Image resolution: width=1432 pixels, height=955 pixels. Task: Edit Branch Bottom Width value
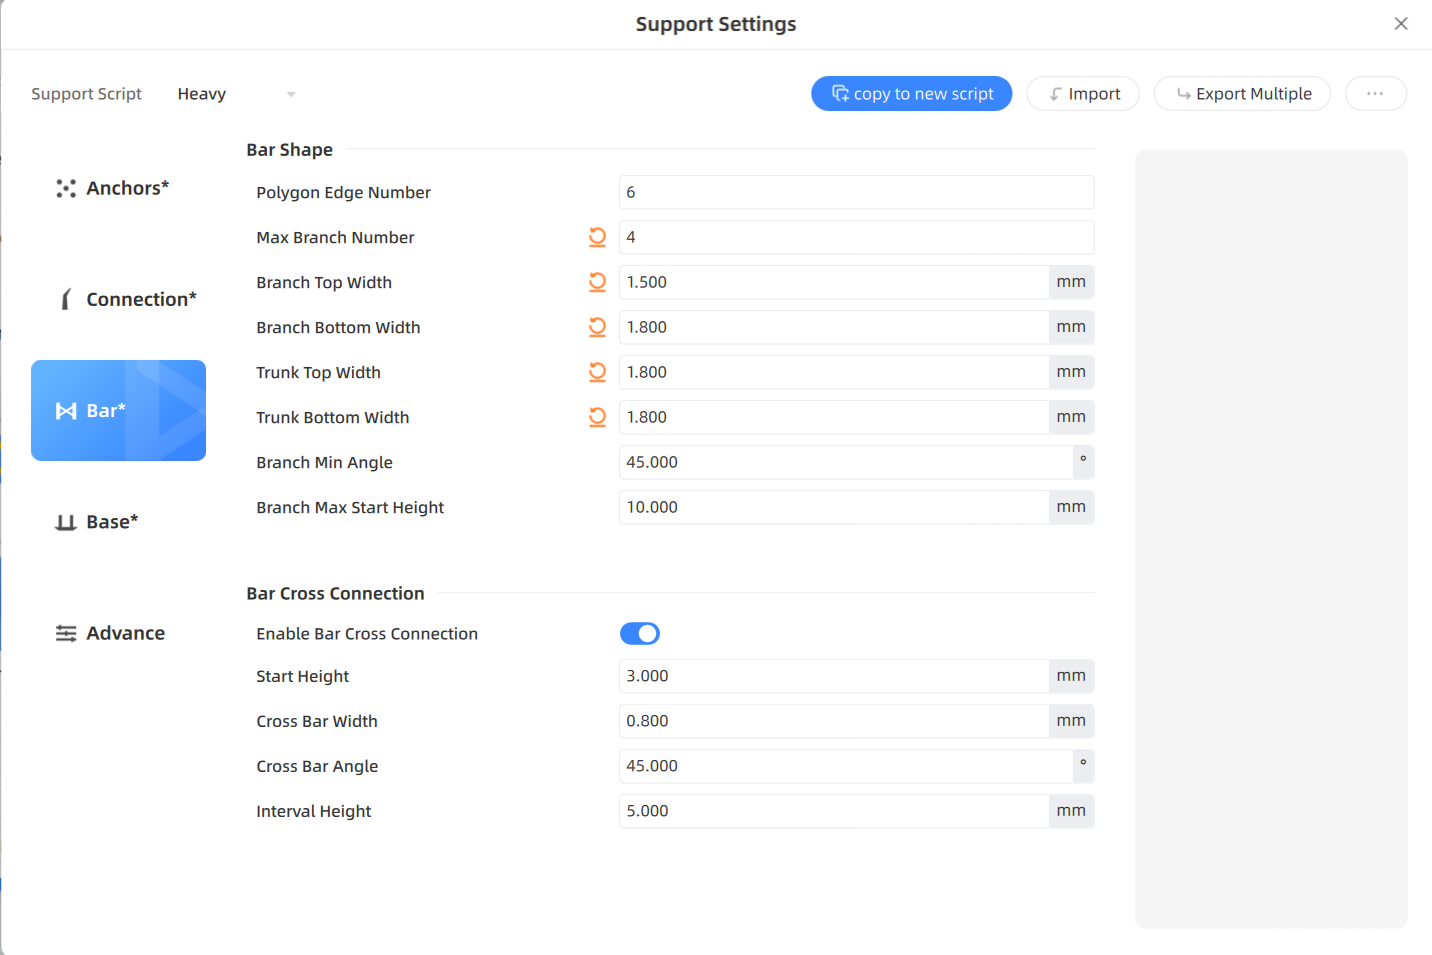834,327
